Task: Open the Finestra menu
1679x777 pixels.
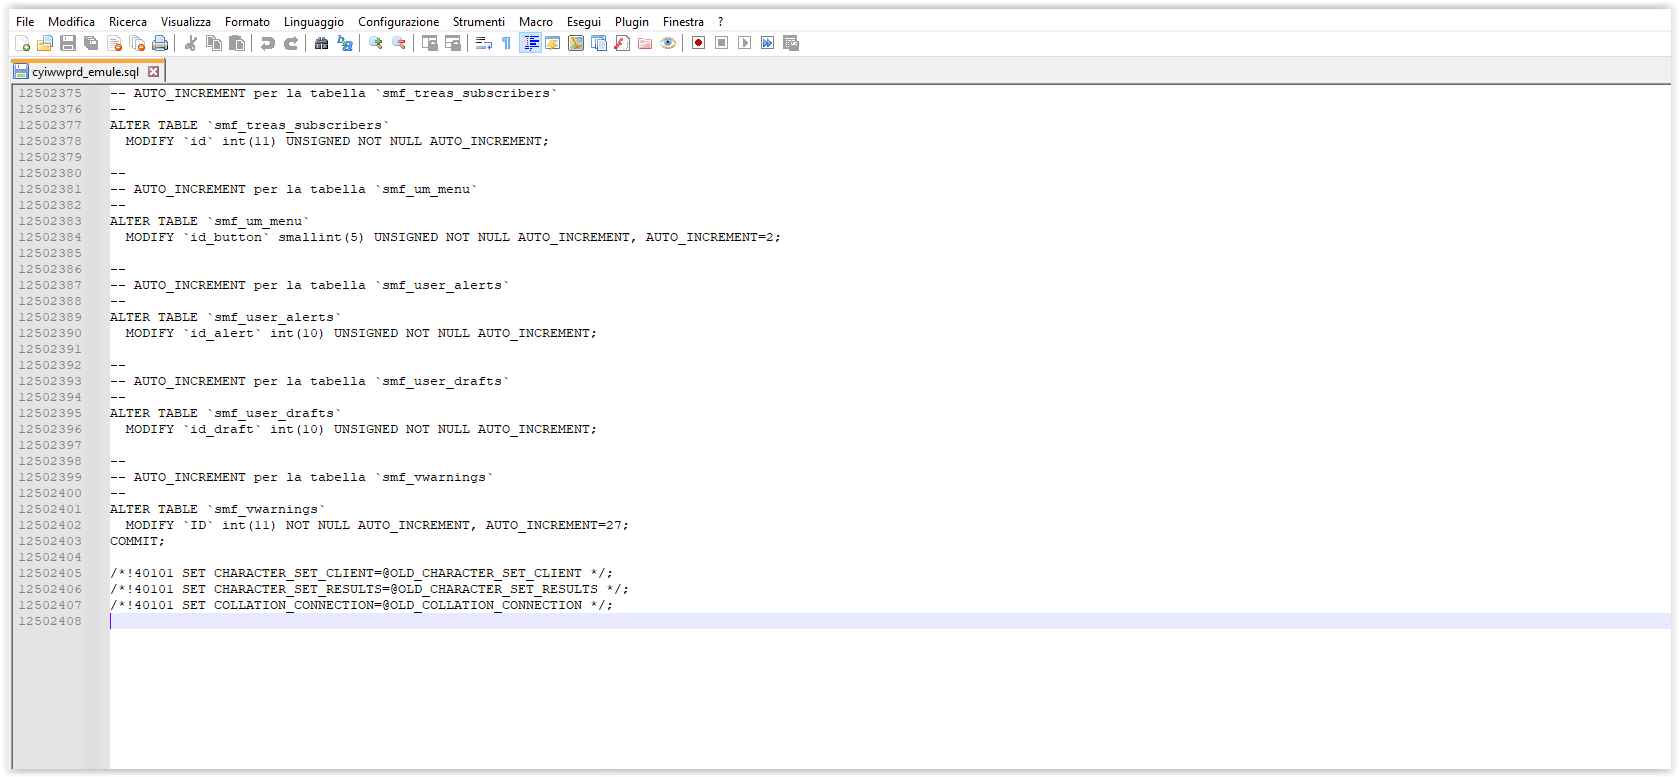Action: tap(683, 21)
